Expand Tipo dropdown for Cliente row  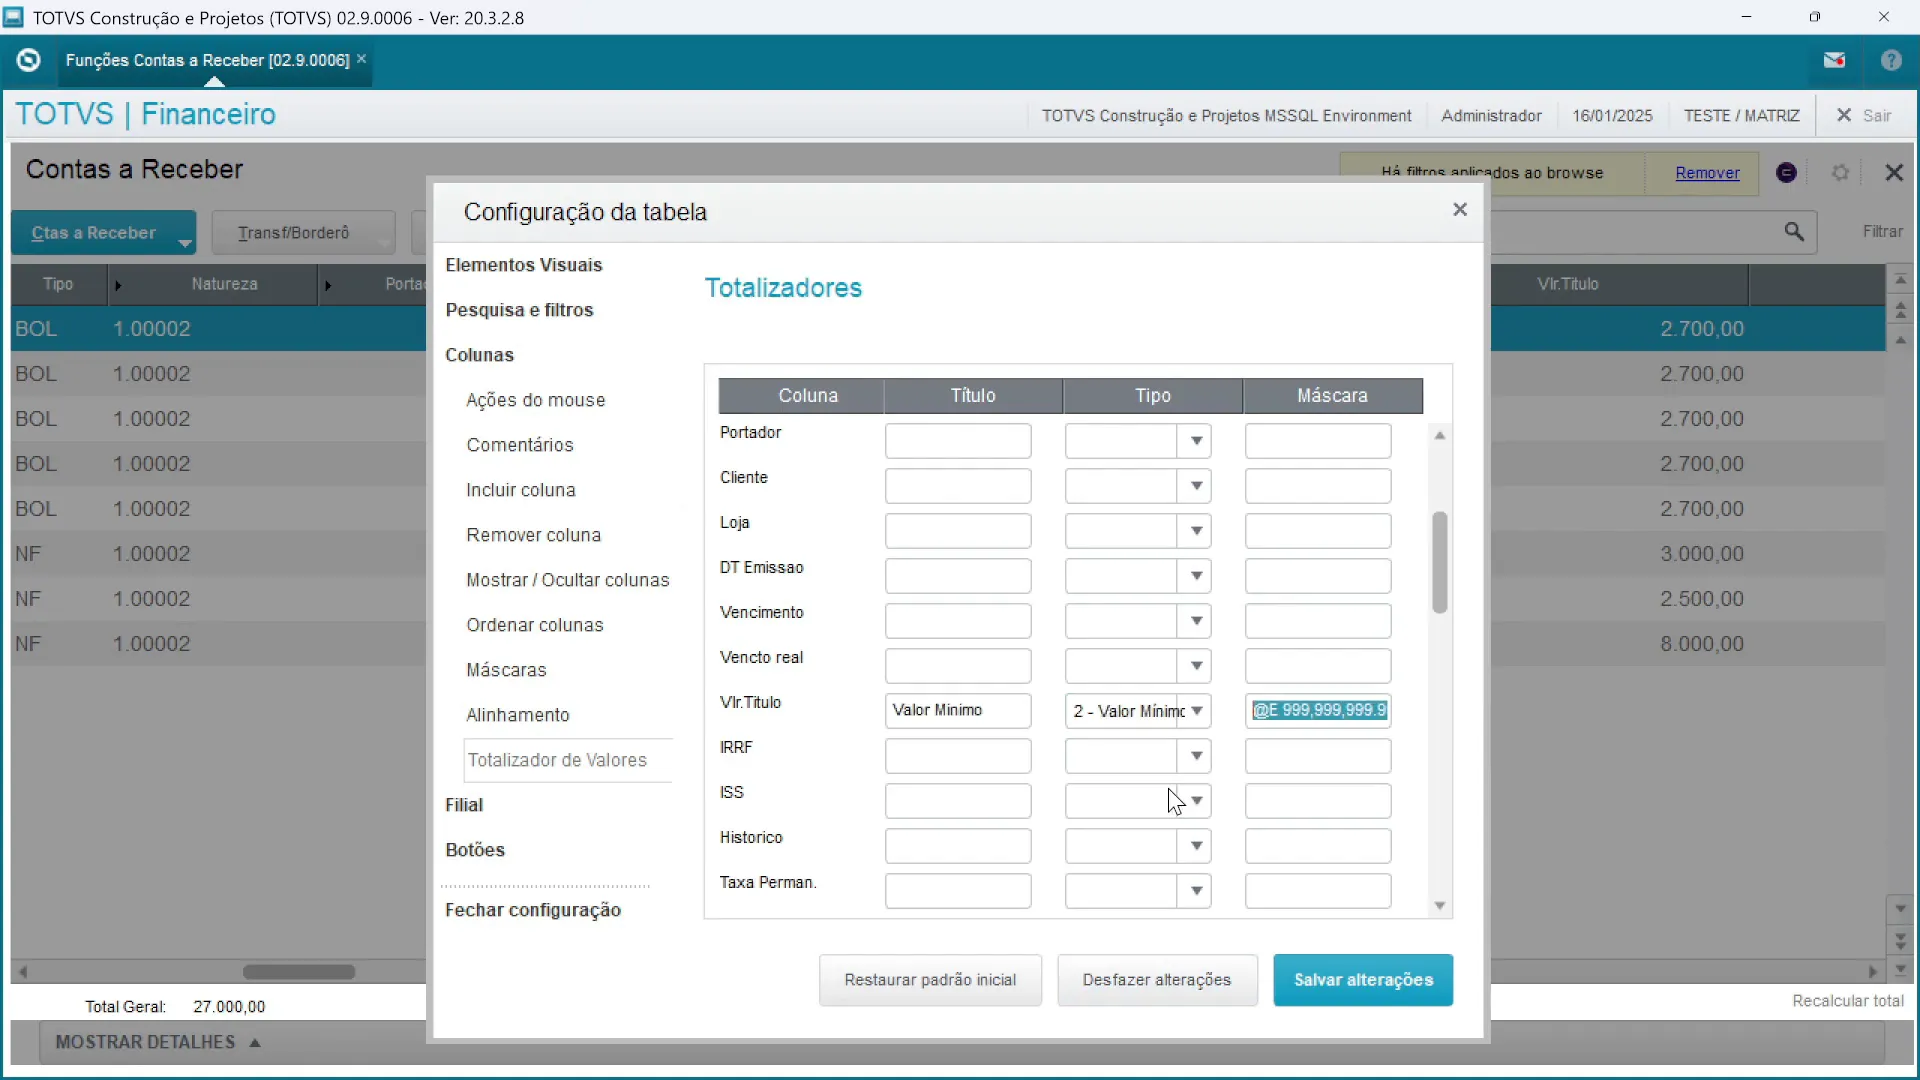pos(1196,486)
